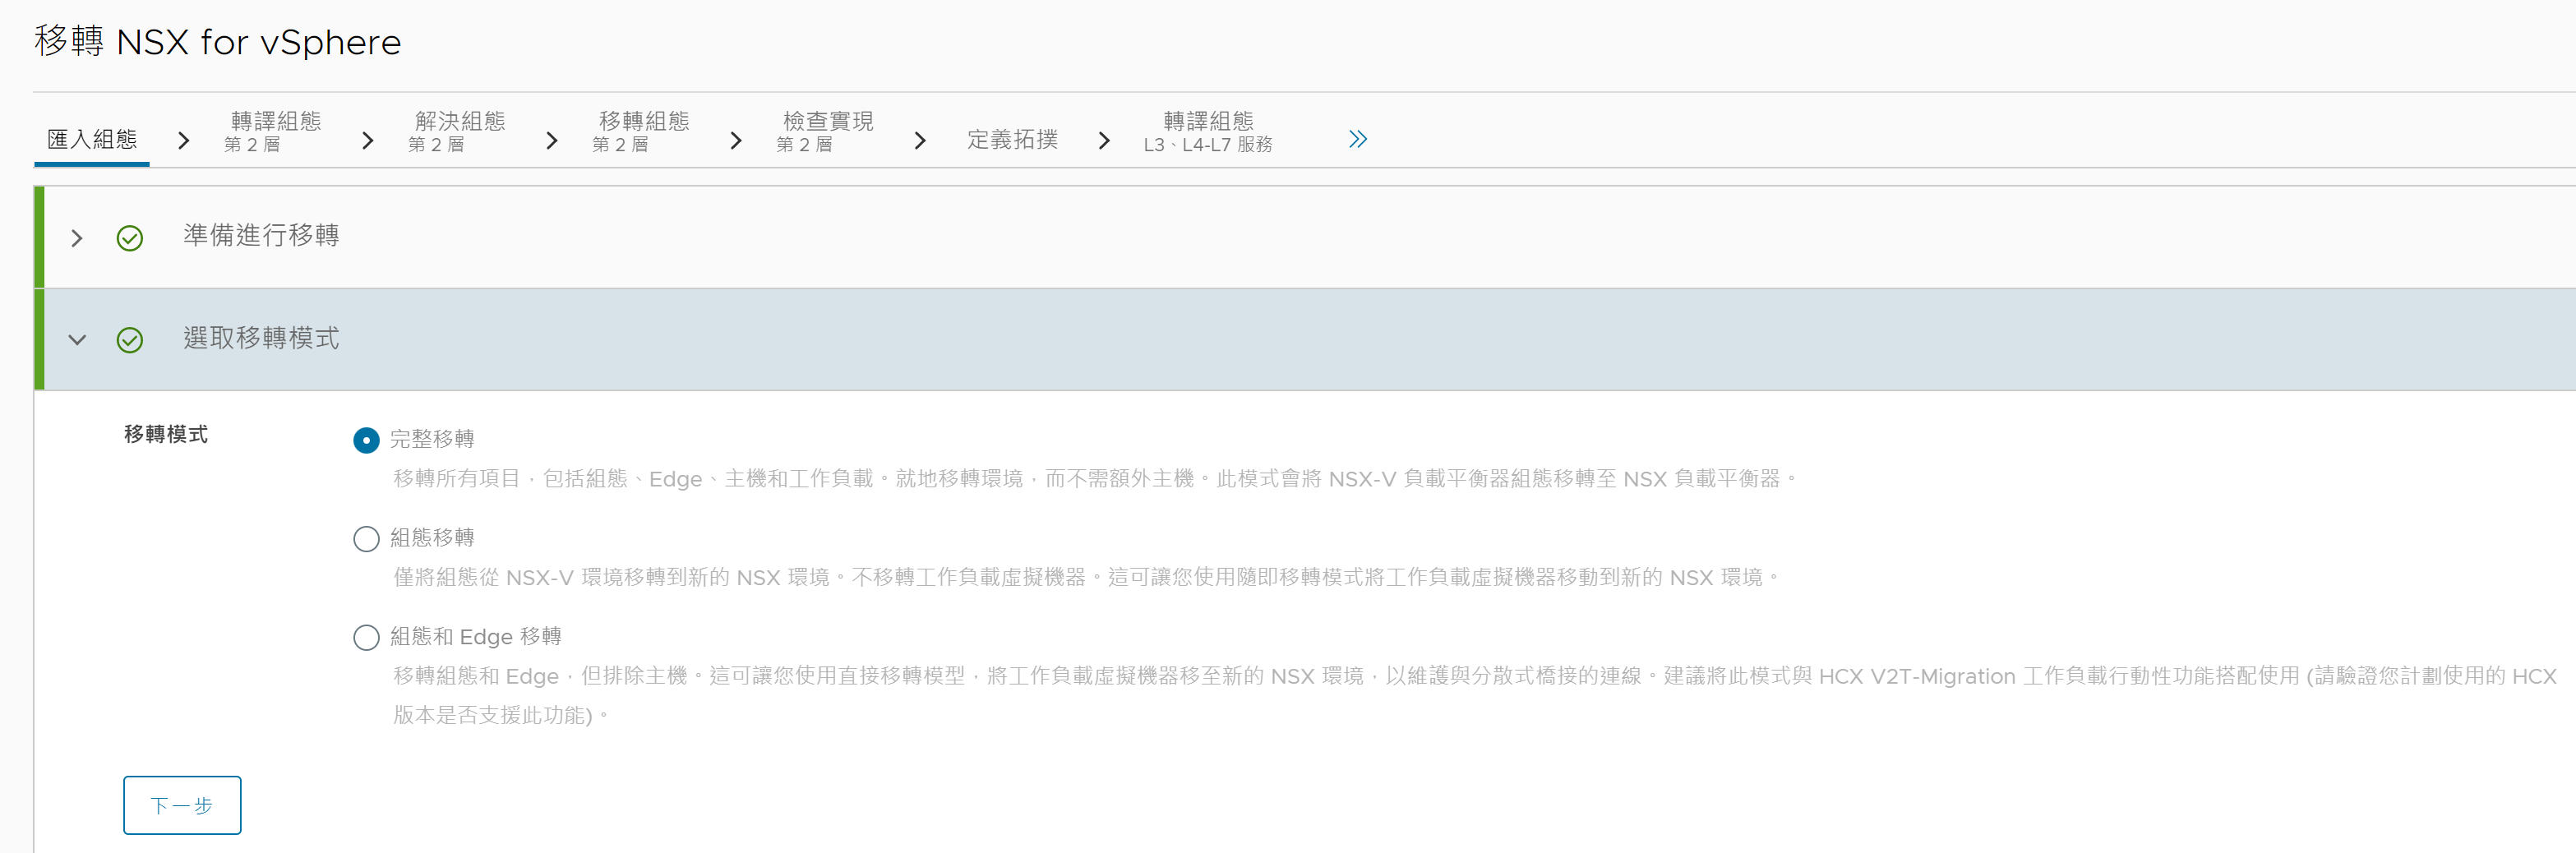Image resolution: width=2576 pixels, height=853 pixels.
Task: Select 組態和 Edge 移轉 radio option
Action: coord(366,637)
